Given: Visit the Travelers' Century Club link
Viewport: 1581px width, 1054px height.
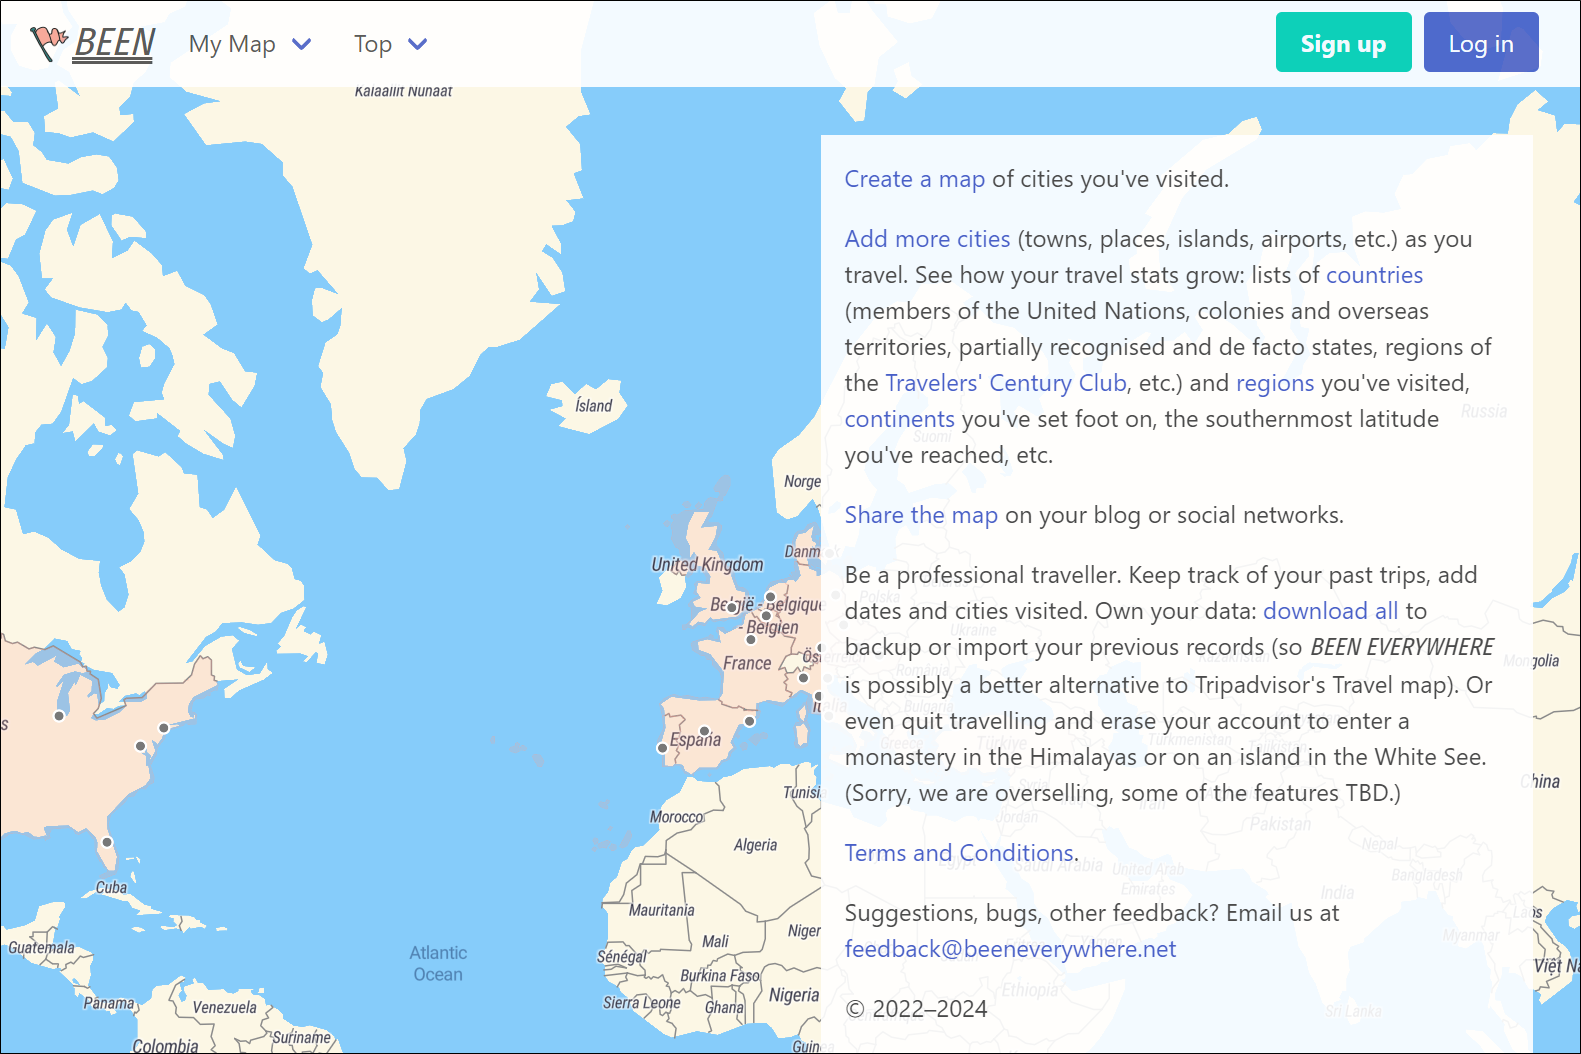Looking at the screenshot, I should pyautogui.click(x=1006, y=383).
